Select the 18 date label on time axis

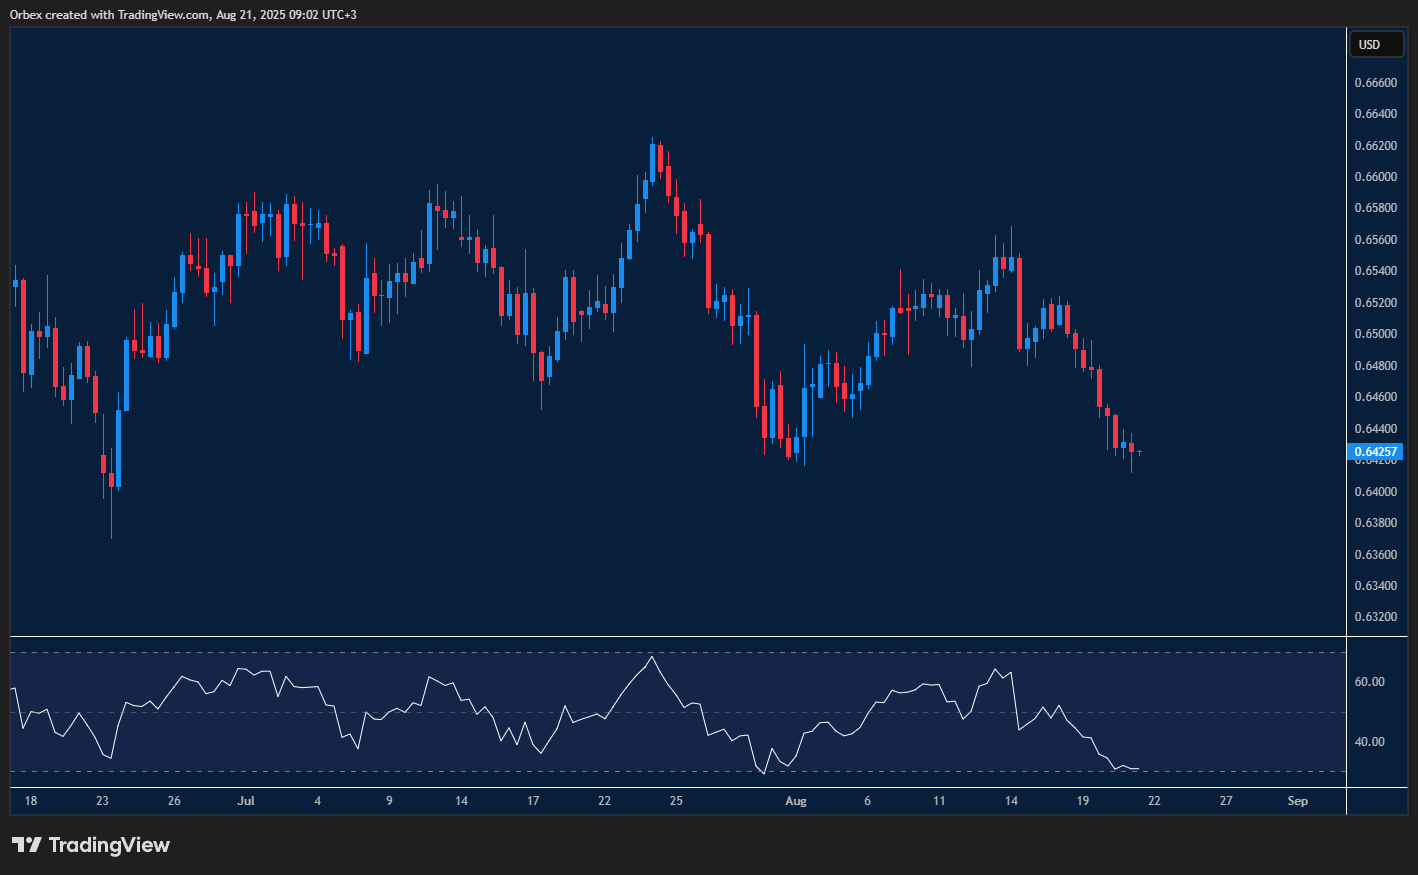coord(31,801)
